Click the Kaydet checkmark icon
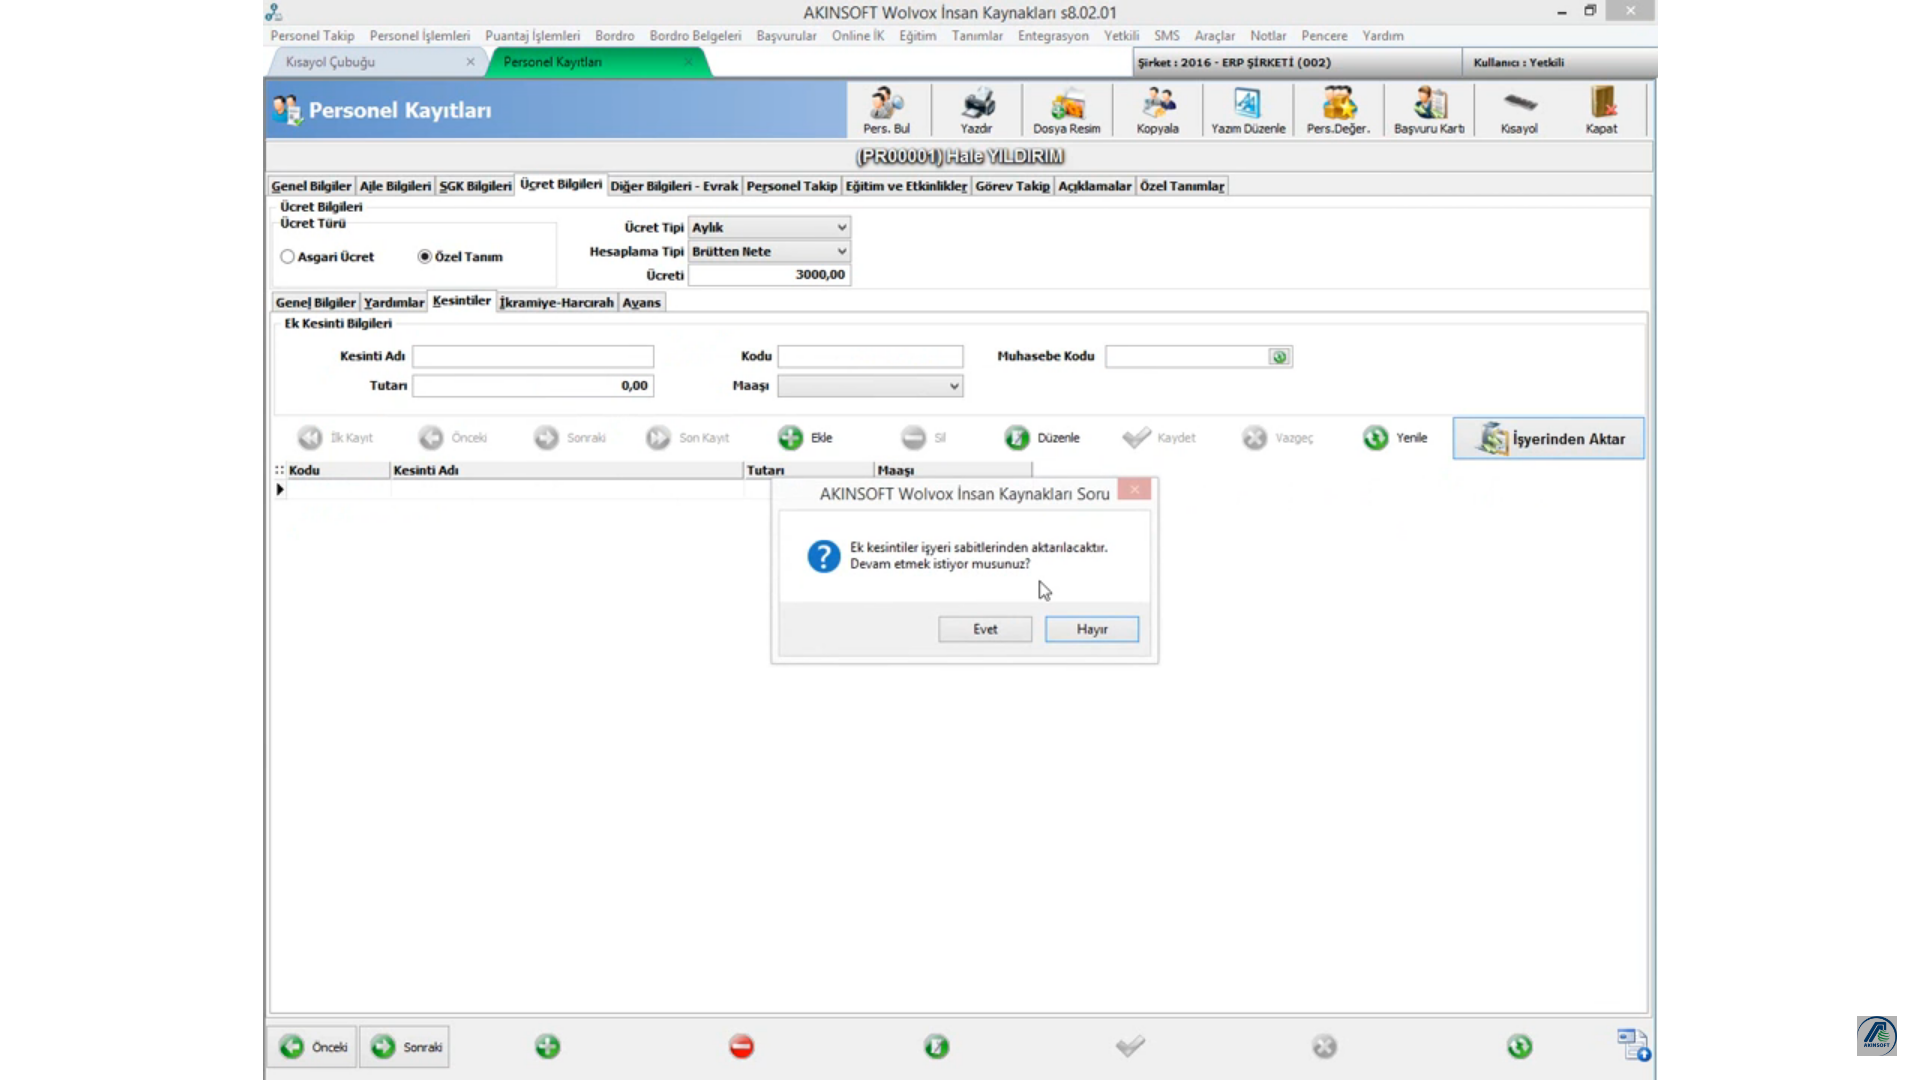Image resolution: width=1920 pixels, height=1080 pixels. (x=1136, y=438)
